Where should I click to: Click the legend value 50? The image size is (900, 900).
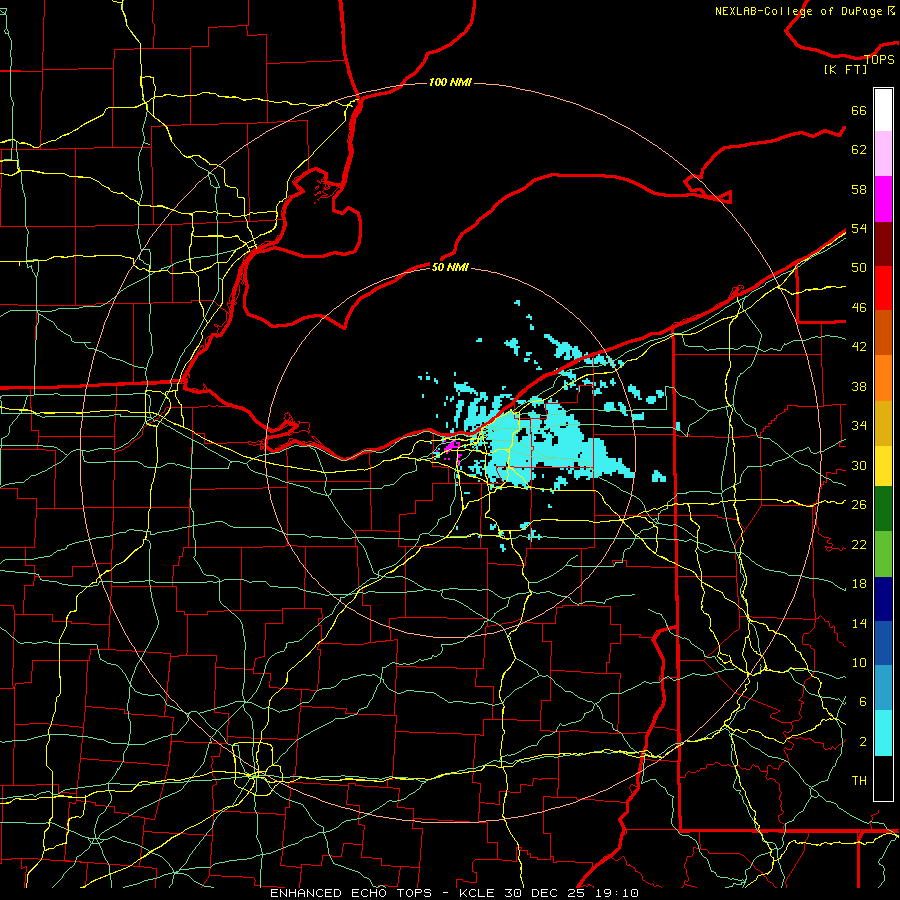(859, 267)
